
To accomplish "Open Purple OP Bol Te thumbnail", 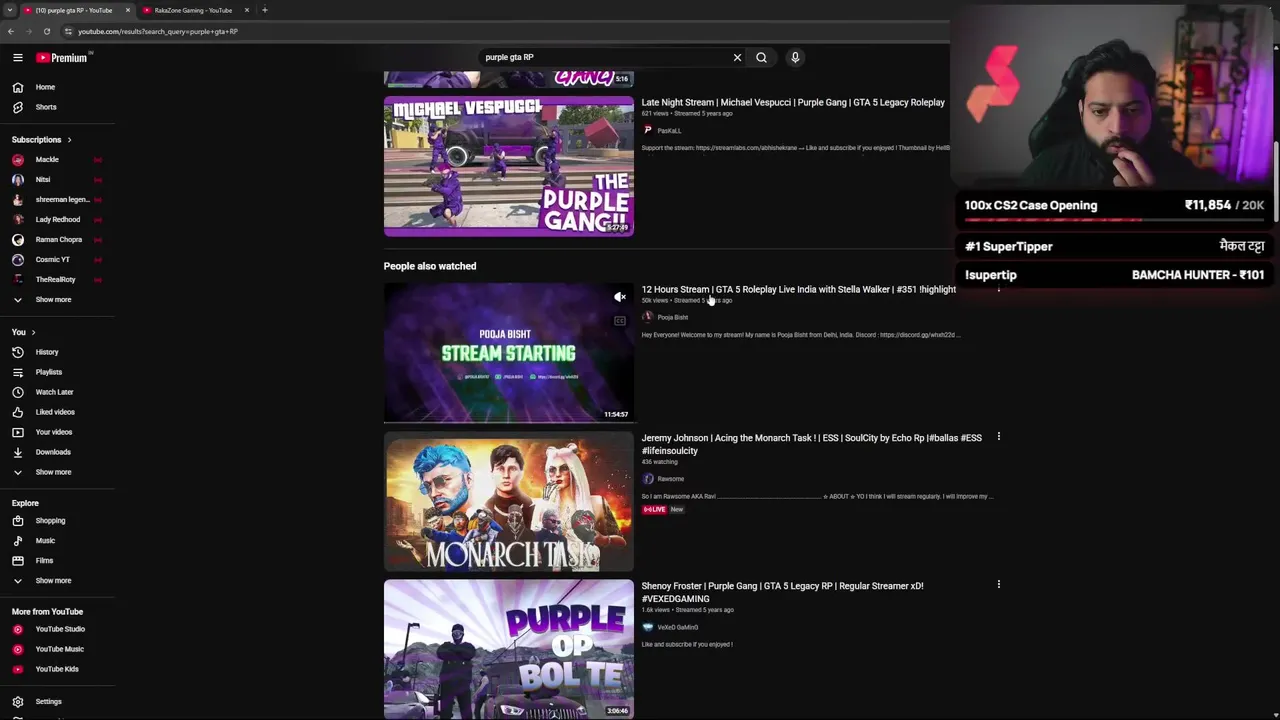I will pos(508,649).
